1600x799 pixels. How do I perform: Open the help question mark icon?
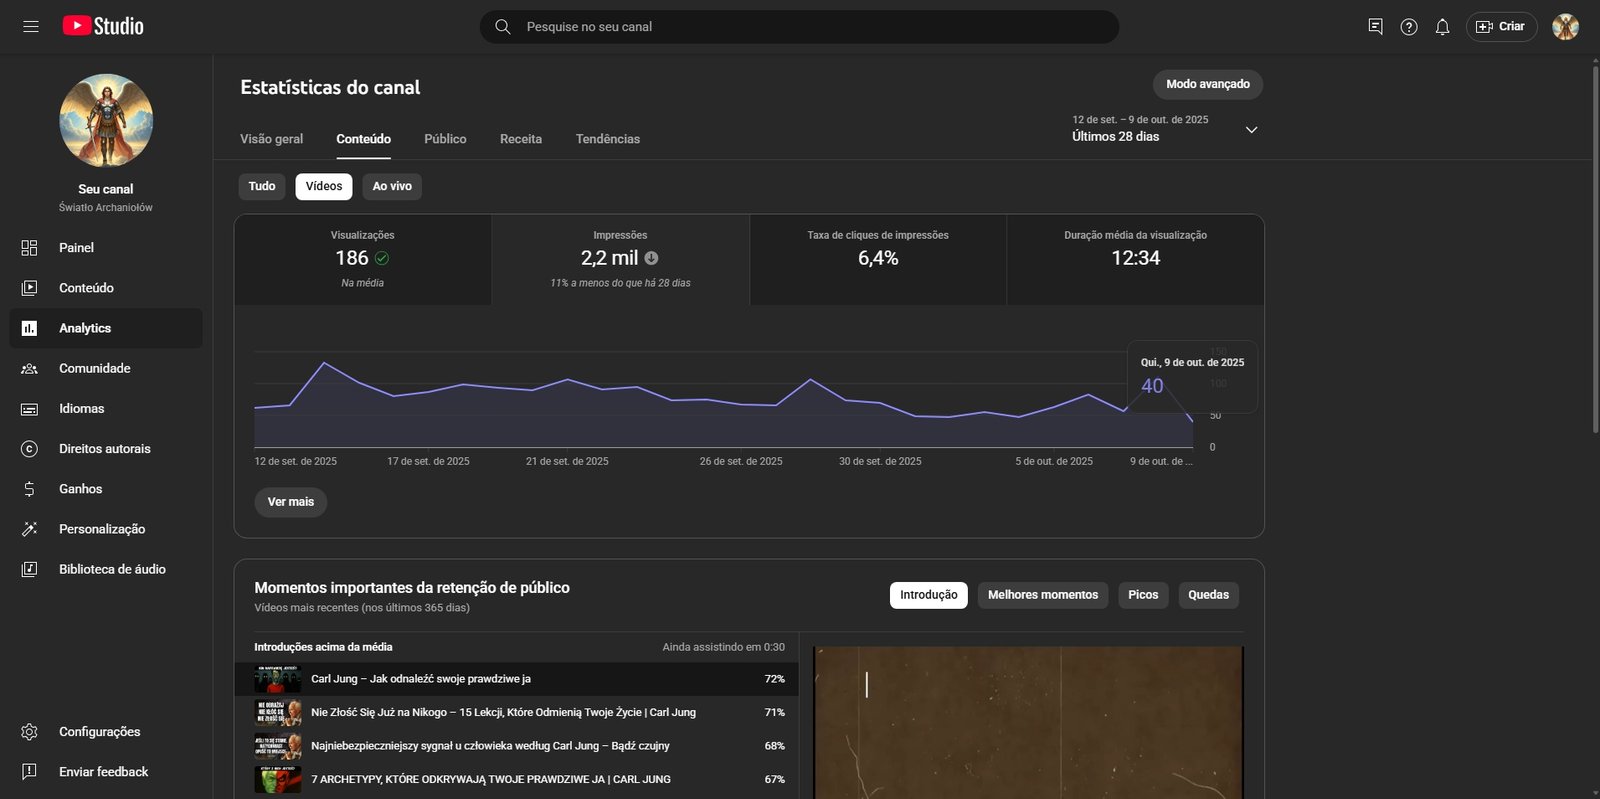click(x=1409, y=27)
